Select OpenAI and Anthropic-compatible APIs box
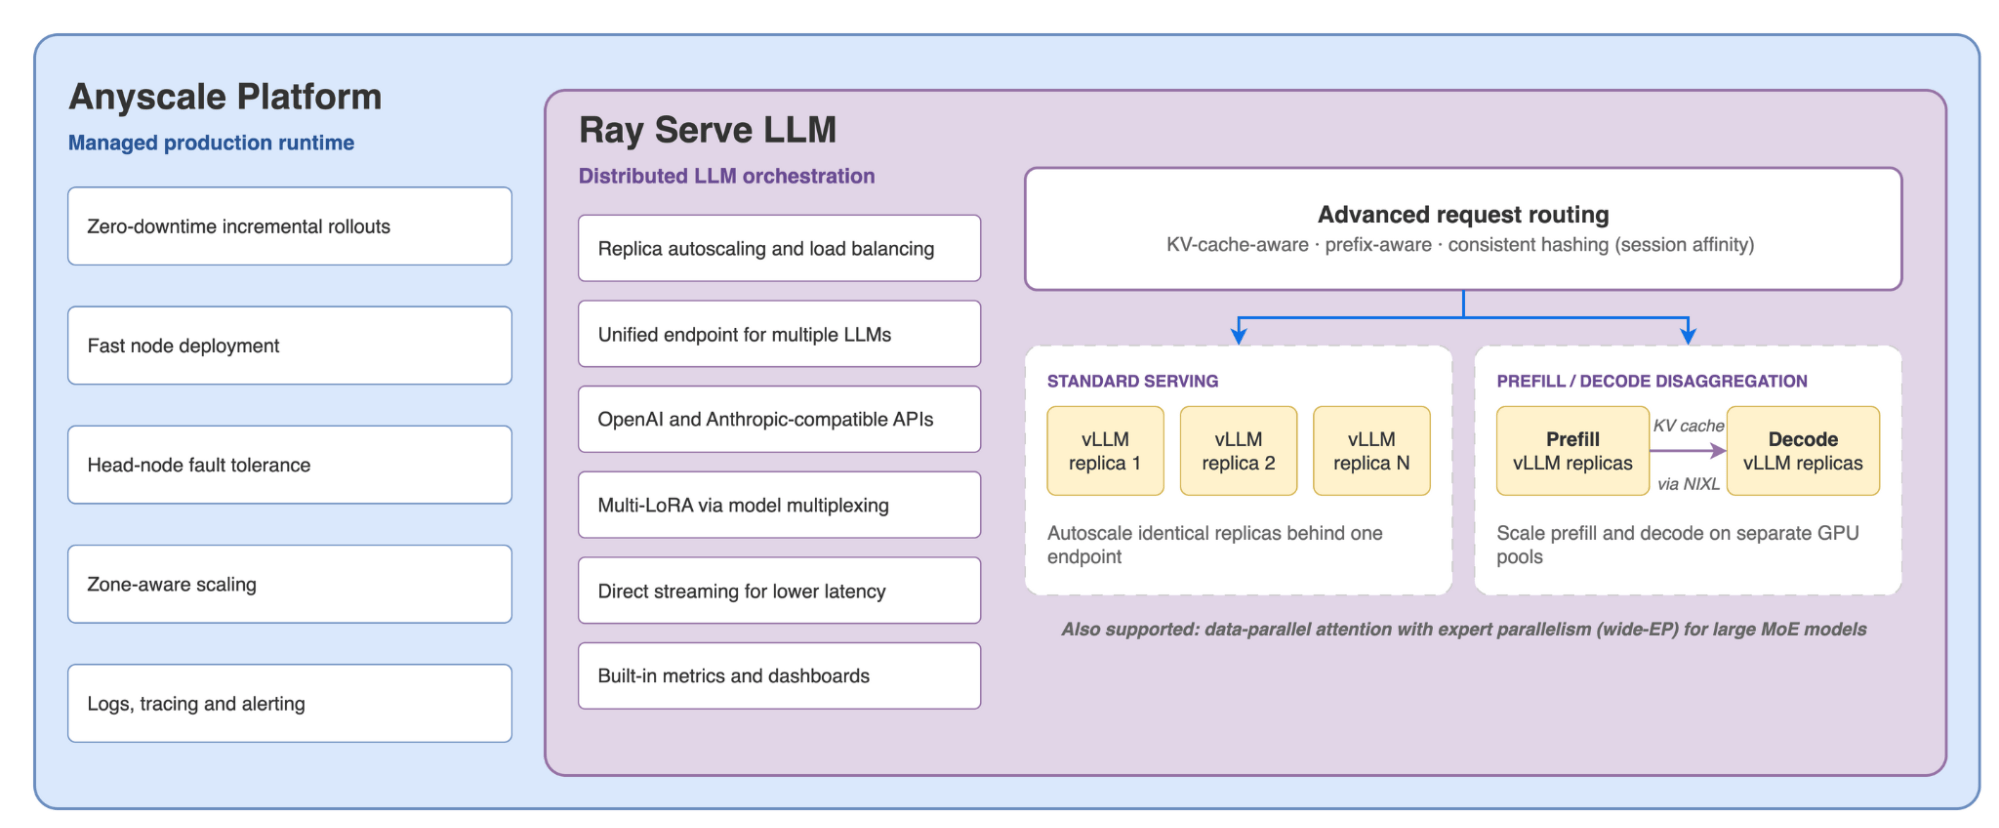1999x828 pixels. coord(779,419)
